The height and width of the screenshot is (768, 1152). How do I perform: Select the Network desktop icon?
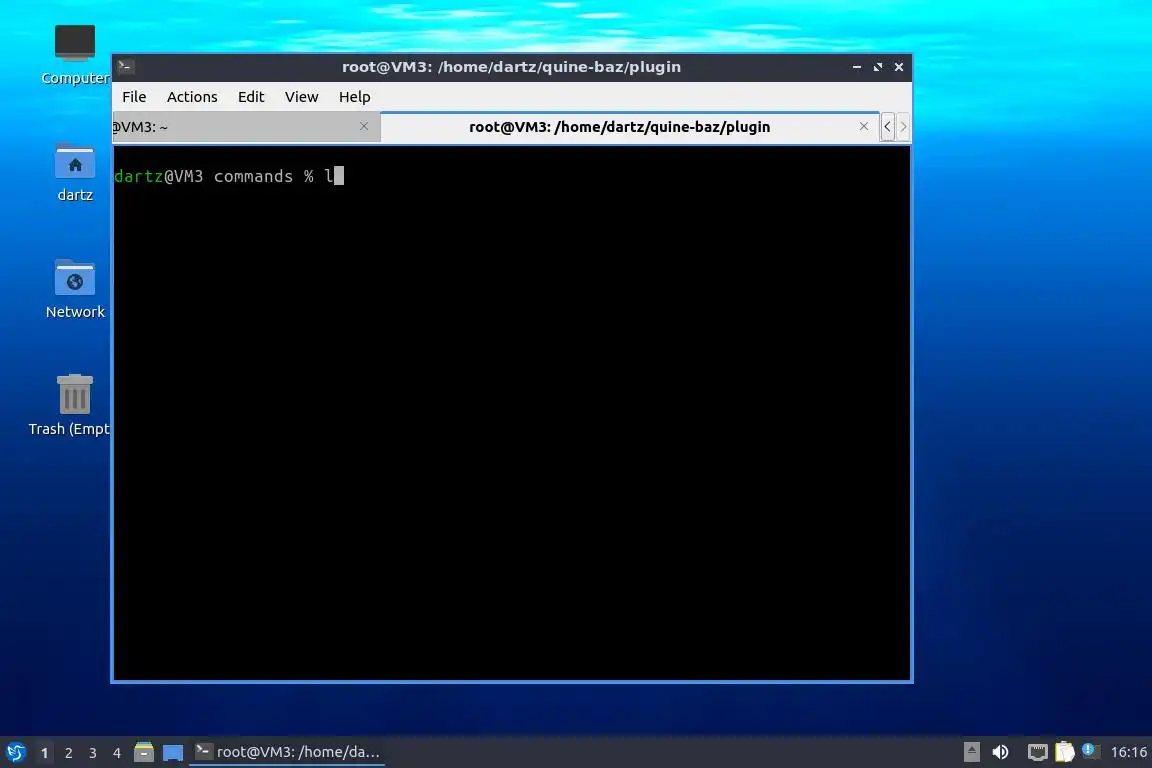pyautogui.click(x=75, y=289)
